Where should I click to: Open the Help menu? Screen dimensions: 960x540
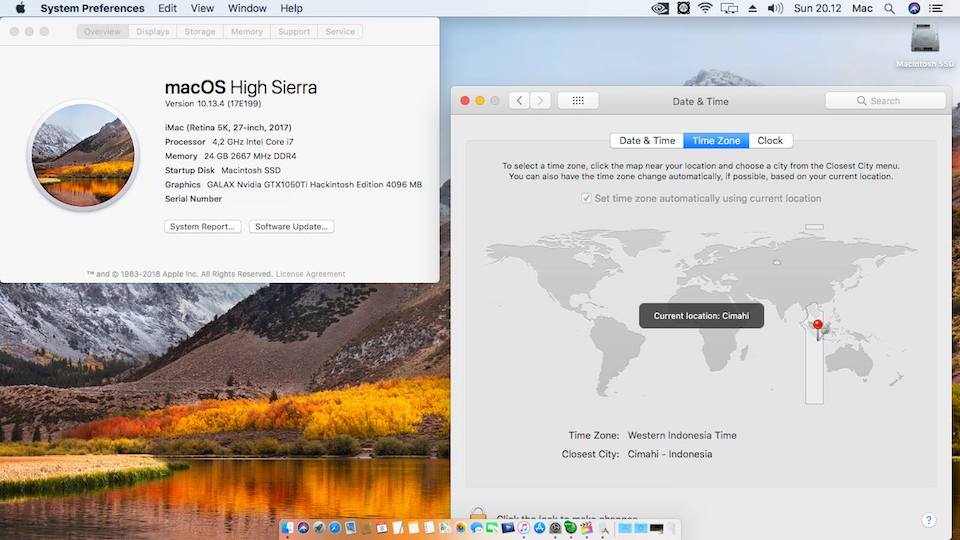click(x=291, y=8)
